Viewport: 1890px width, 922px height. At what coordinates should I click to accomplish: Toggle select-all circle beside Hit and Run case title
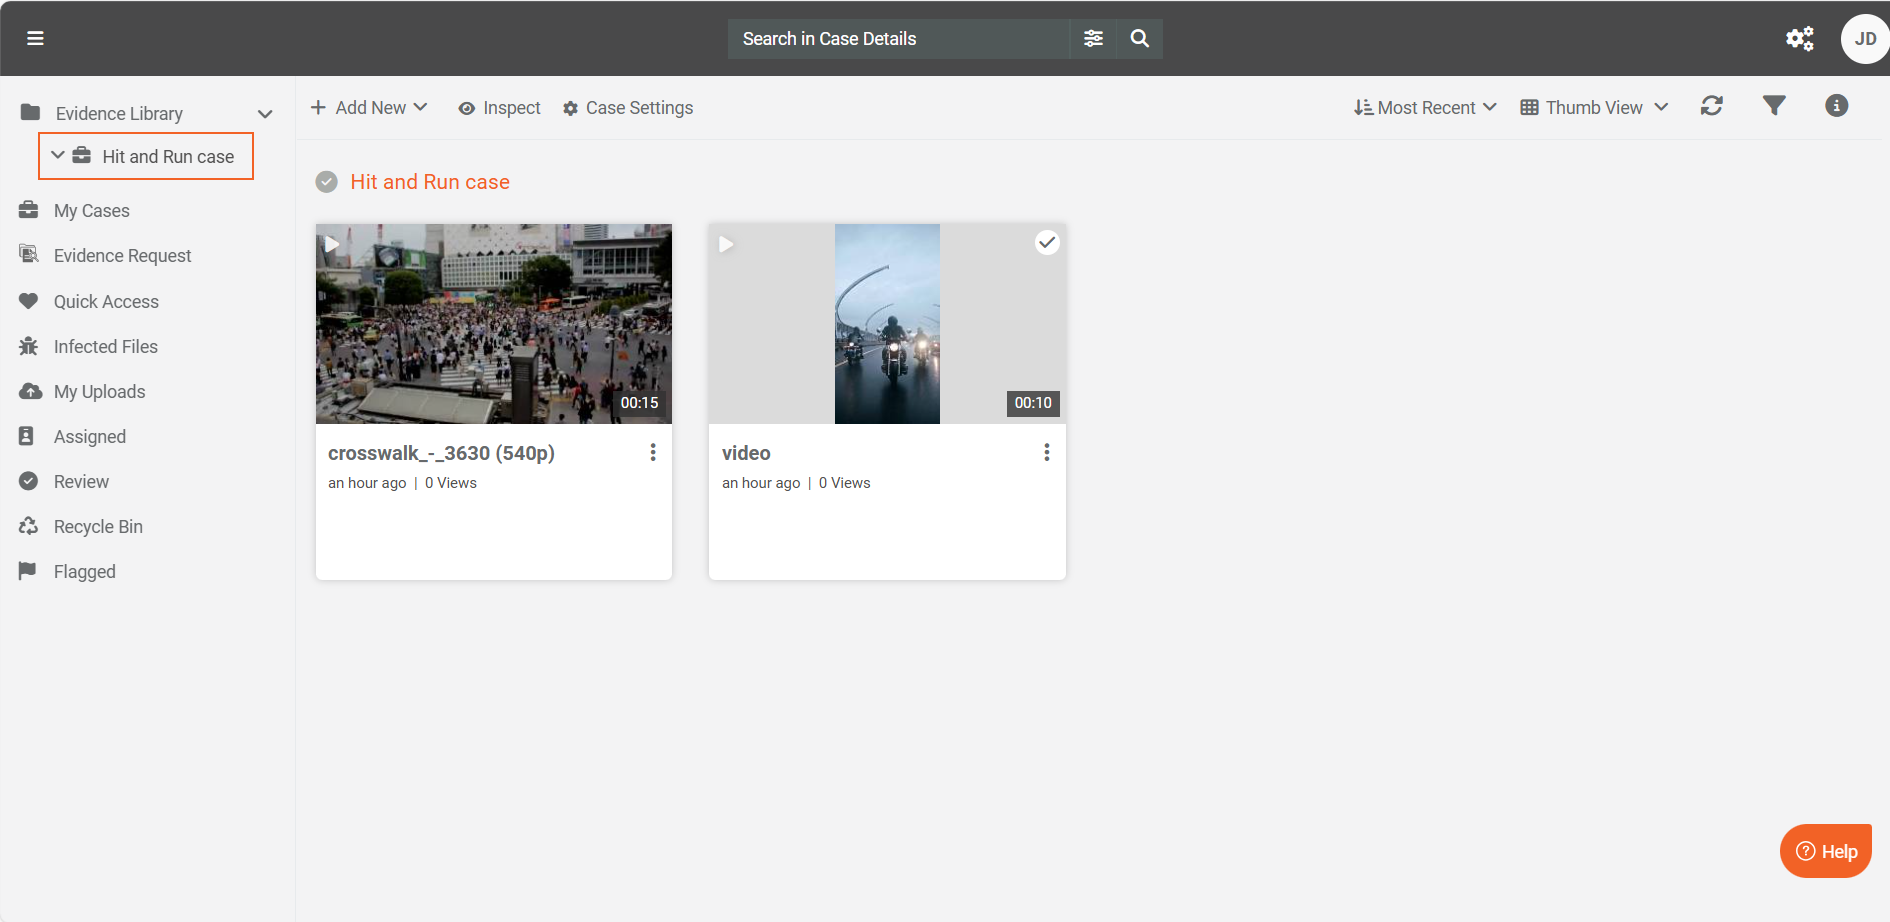[326, 182]
